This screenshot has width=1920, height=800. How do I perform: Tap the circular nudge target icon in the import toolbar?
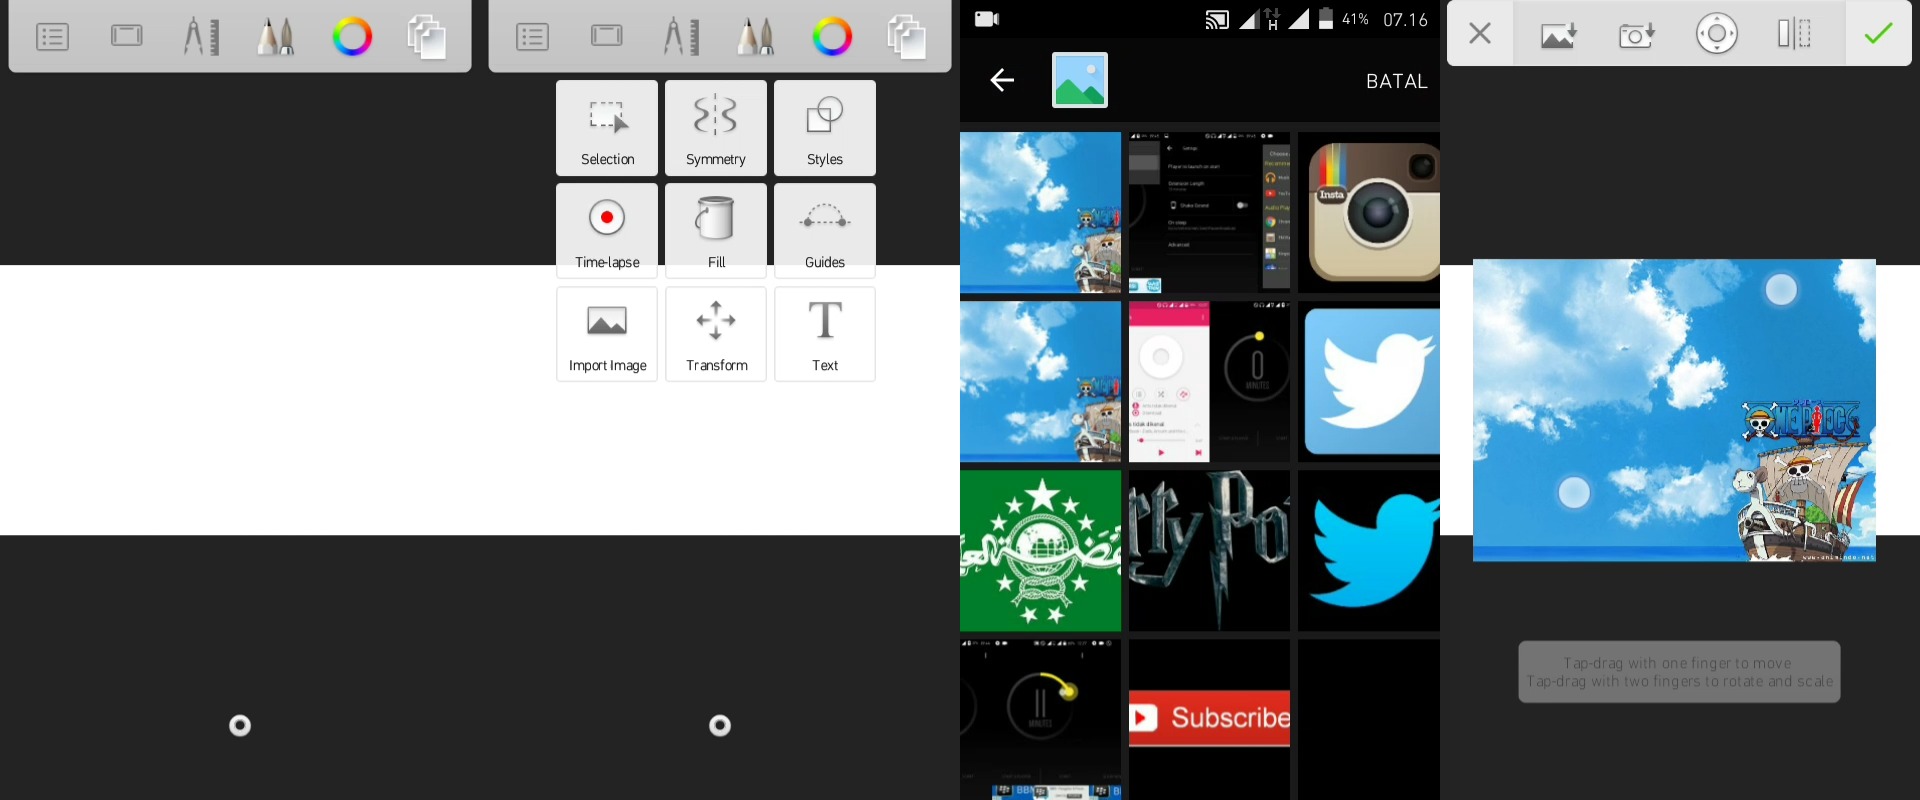(1716, 34)
